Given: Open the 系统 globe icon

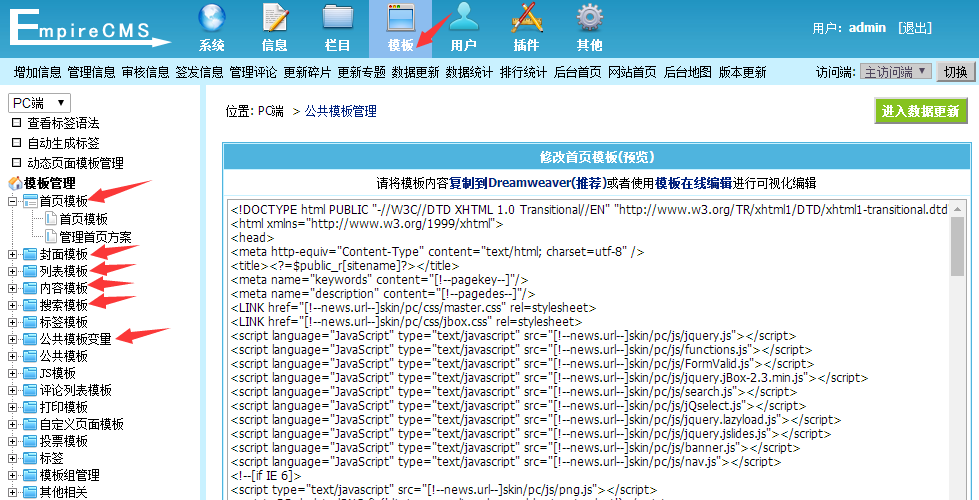Looking at the screenshot, I should coord(212,18).
